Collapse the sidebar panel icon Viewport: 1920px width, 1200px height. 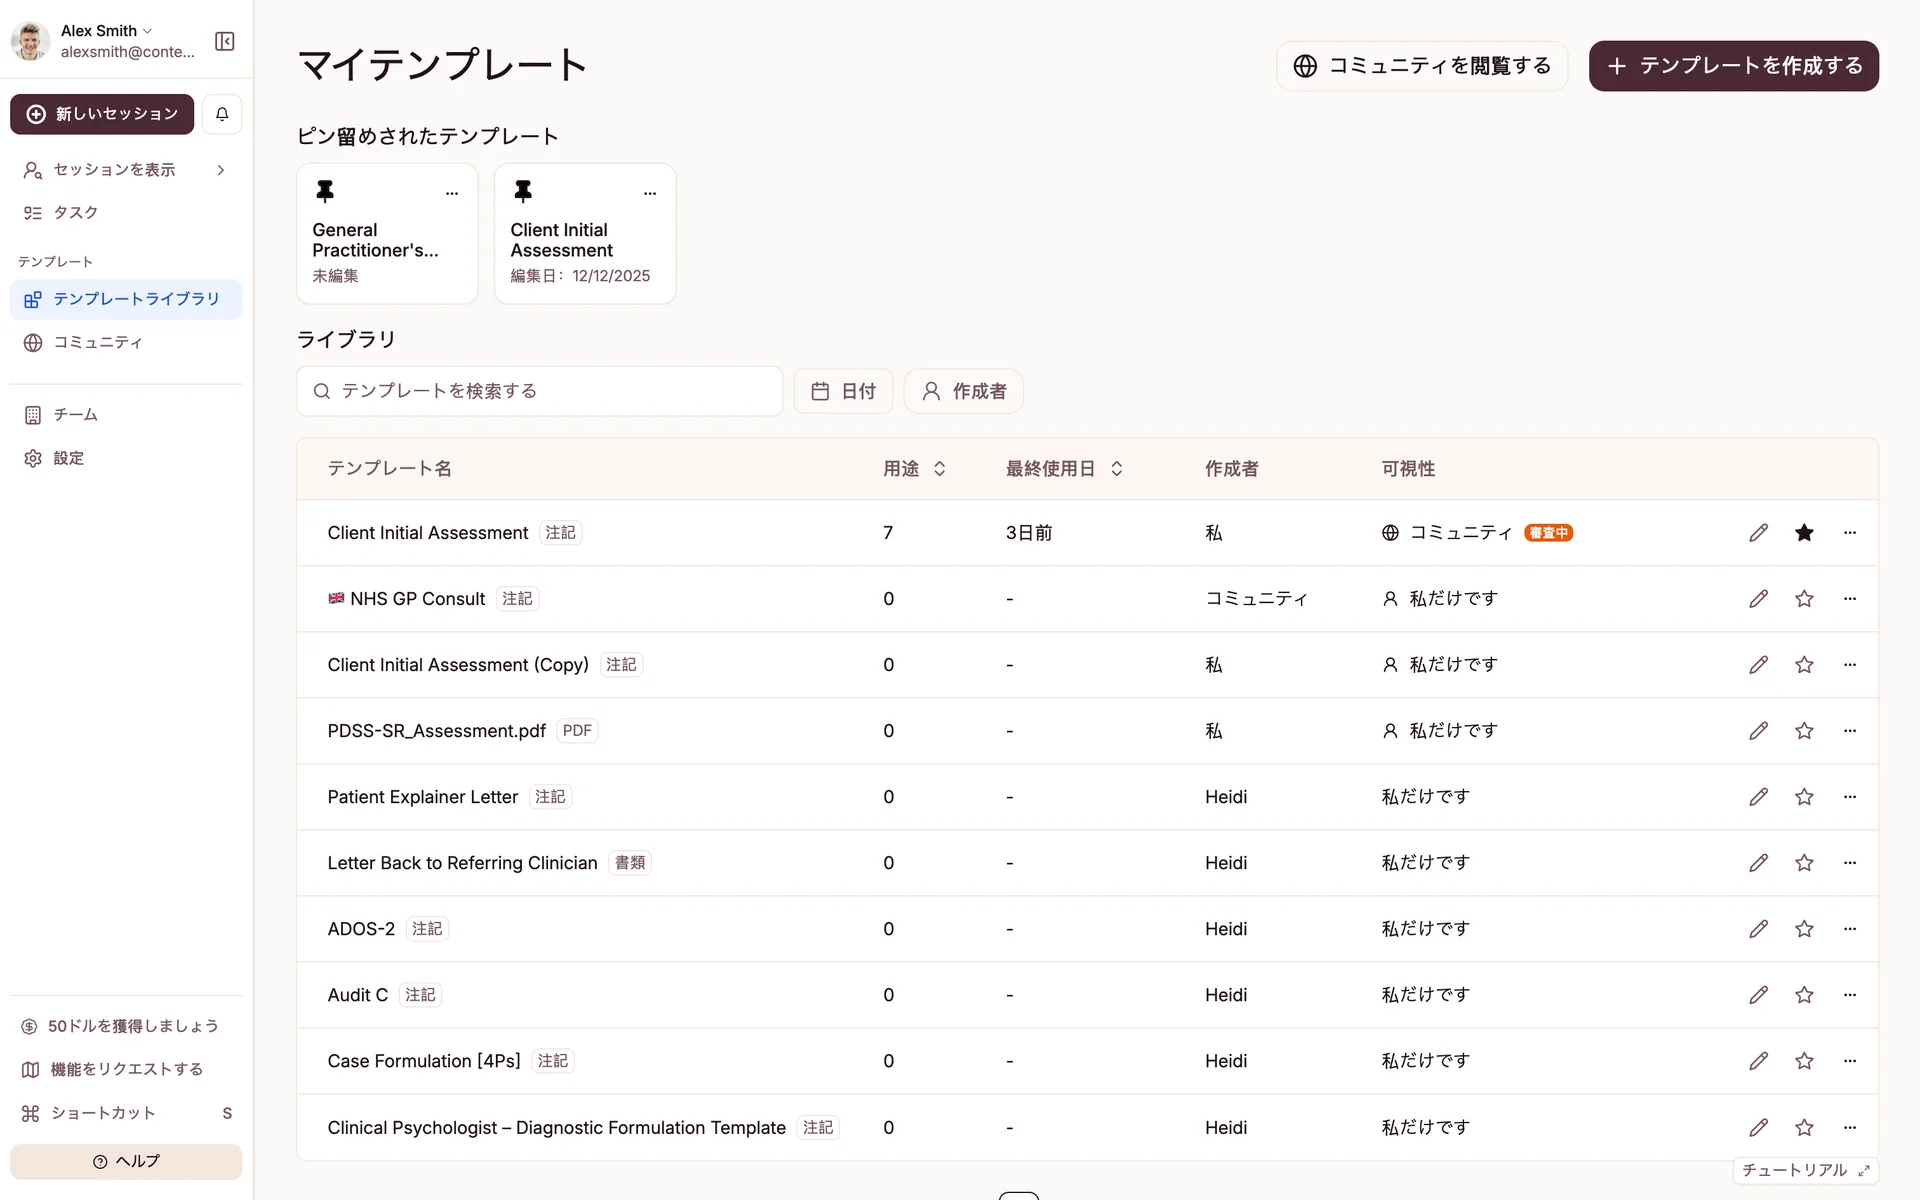[x=224, y=41]
